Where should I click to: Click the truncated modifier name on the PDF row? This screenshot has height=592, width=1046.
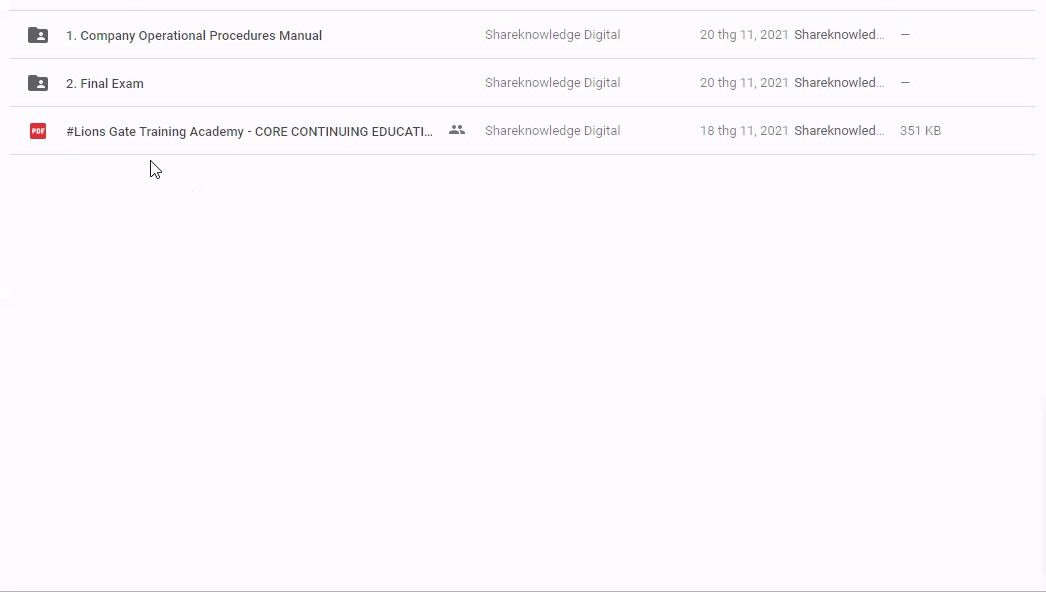(839, 131)
